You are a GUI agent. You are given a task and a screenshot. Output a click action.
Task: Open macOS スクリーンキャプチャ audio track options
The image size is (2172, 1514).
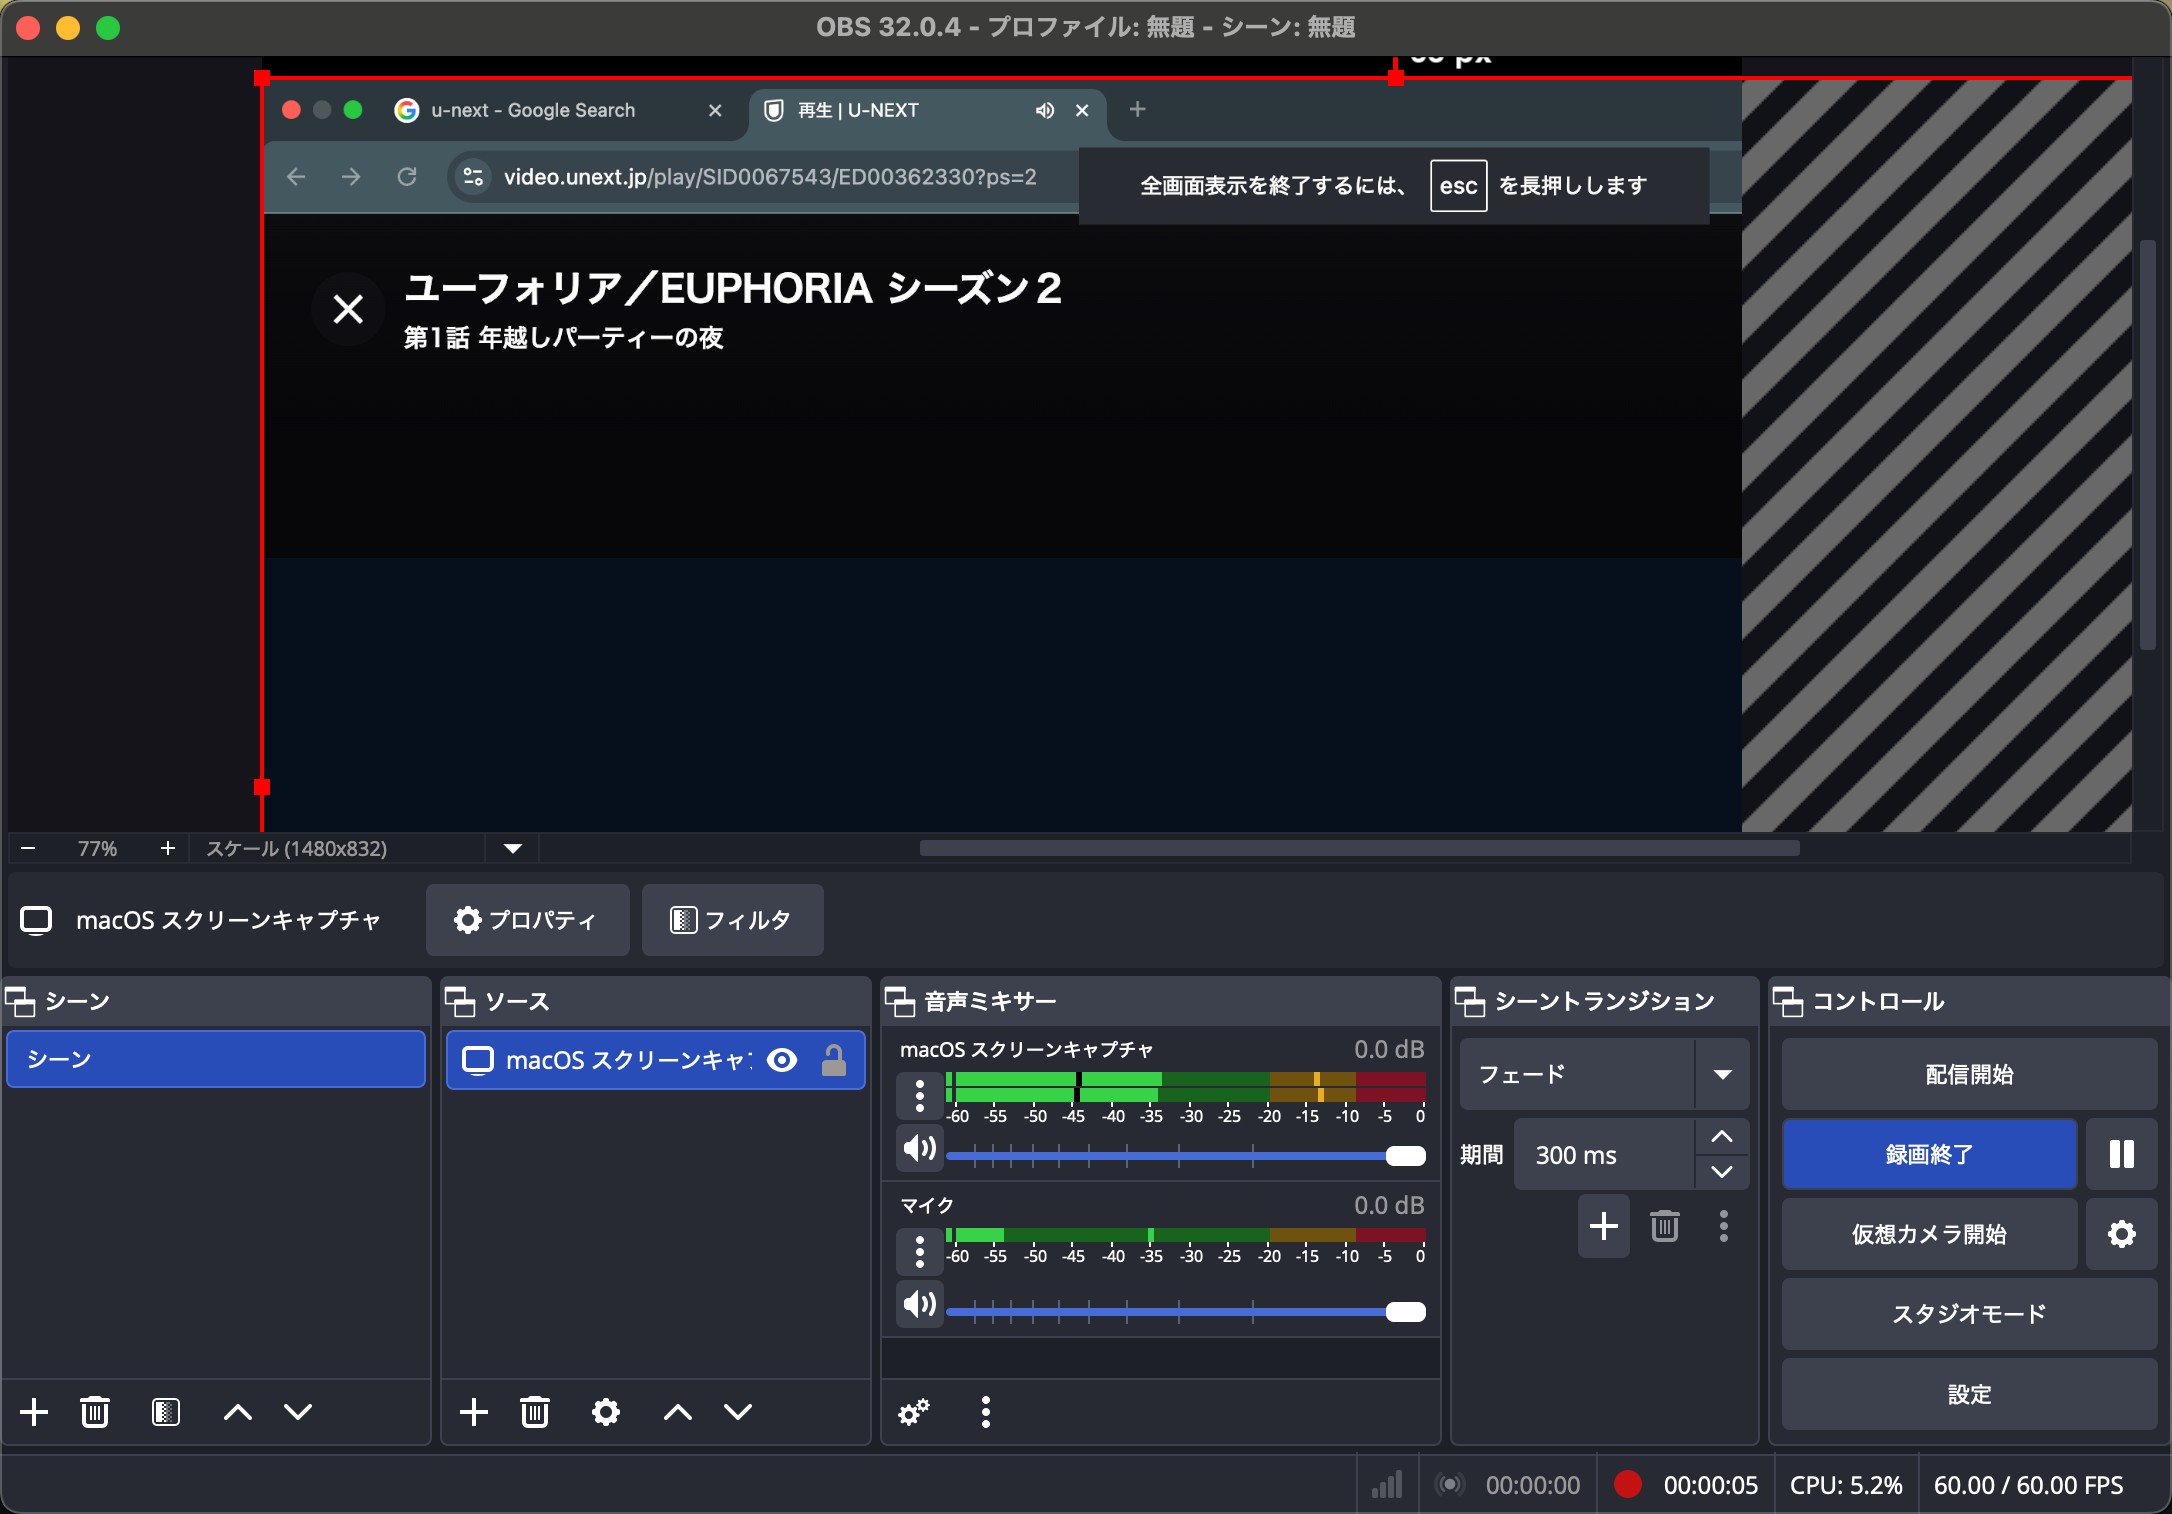[x=920, y=1096]
